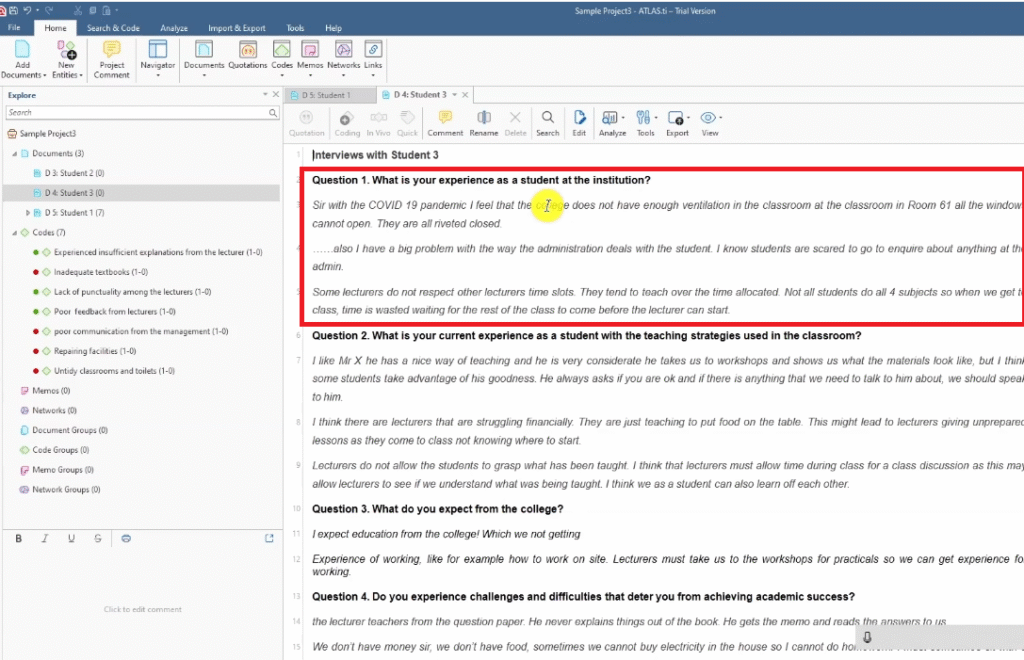Switch to the Search & Code ribbon tab
1024x660 pixels.
112,28
